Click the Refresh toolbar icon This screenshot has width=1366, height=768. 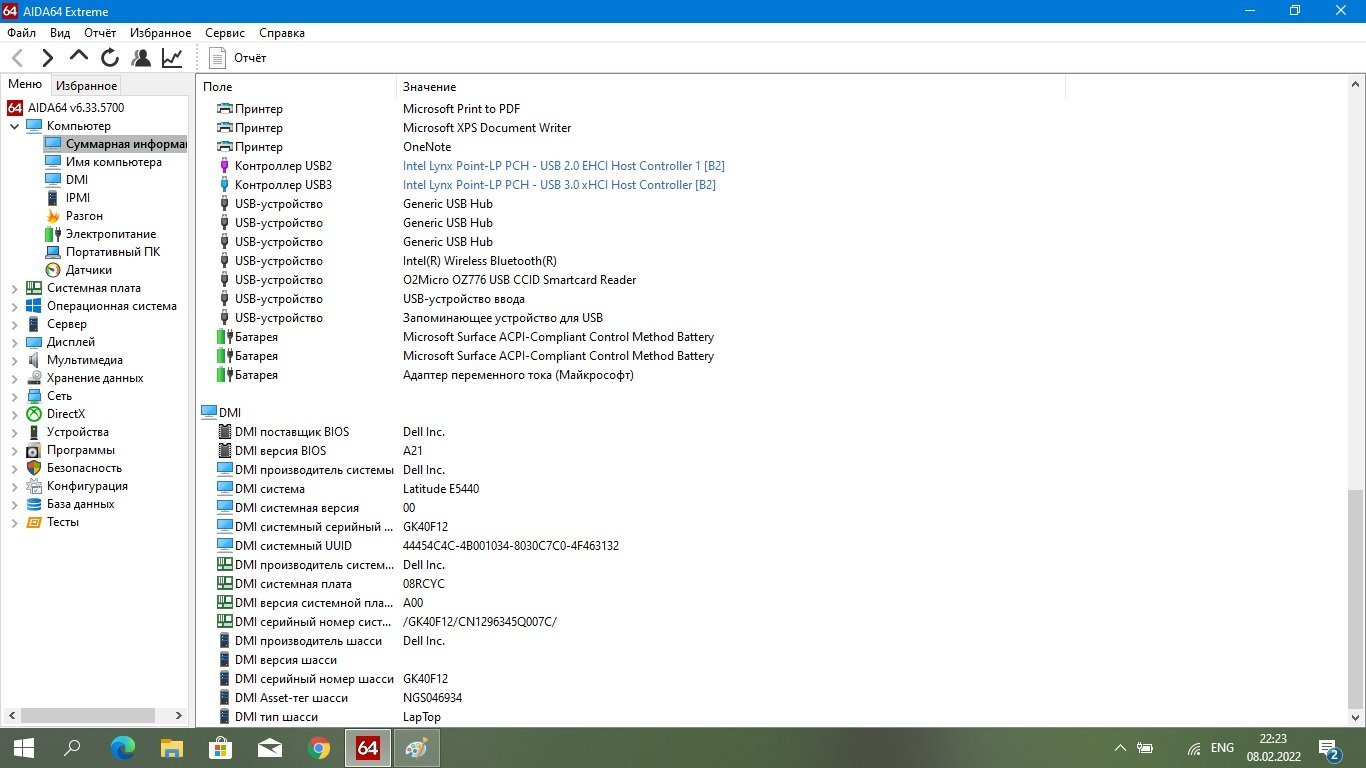point(110,58)
